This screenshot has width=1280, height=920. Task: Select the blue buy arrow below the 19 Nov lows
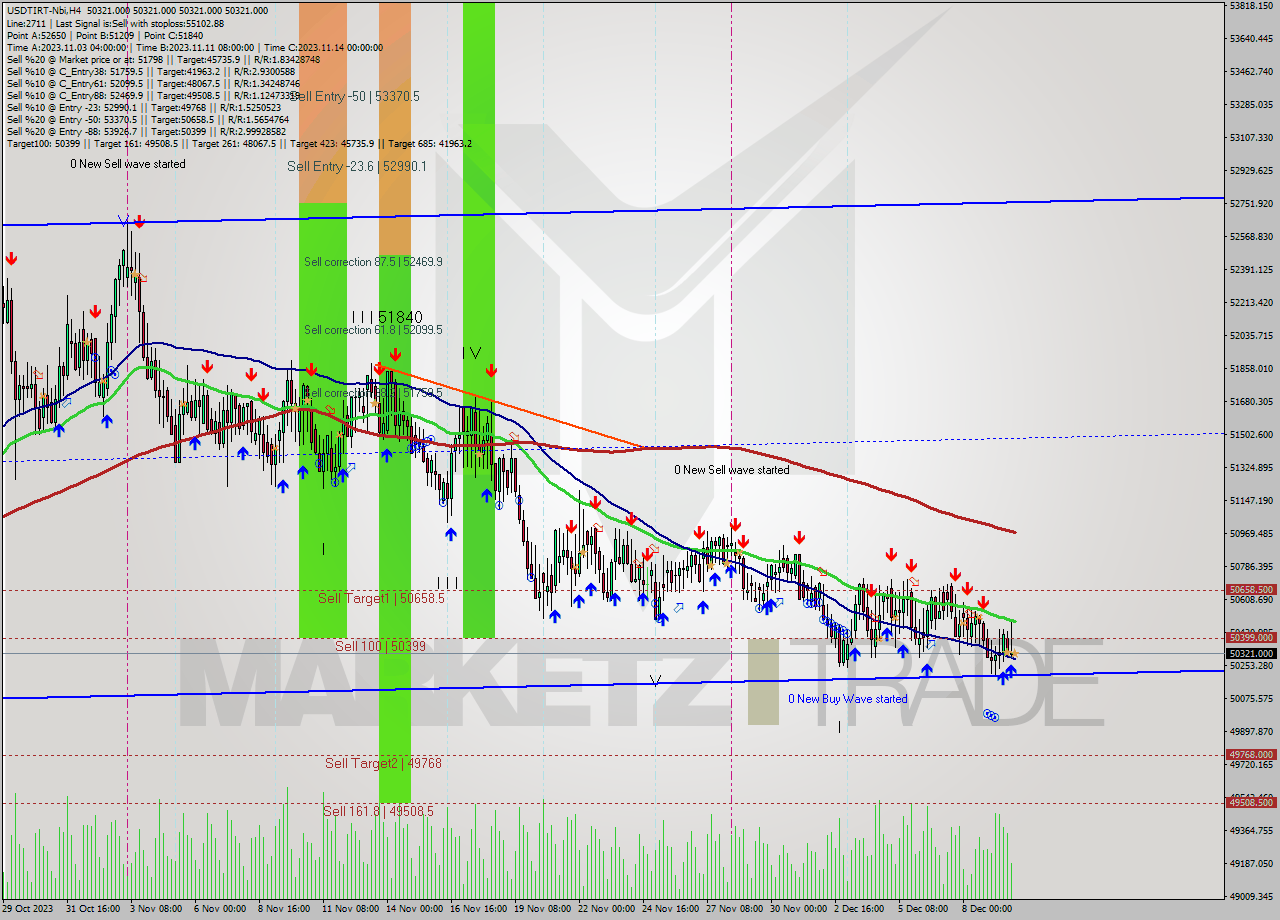click(555, 614)
